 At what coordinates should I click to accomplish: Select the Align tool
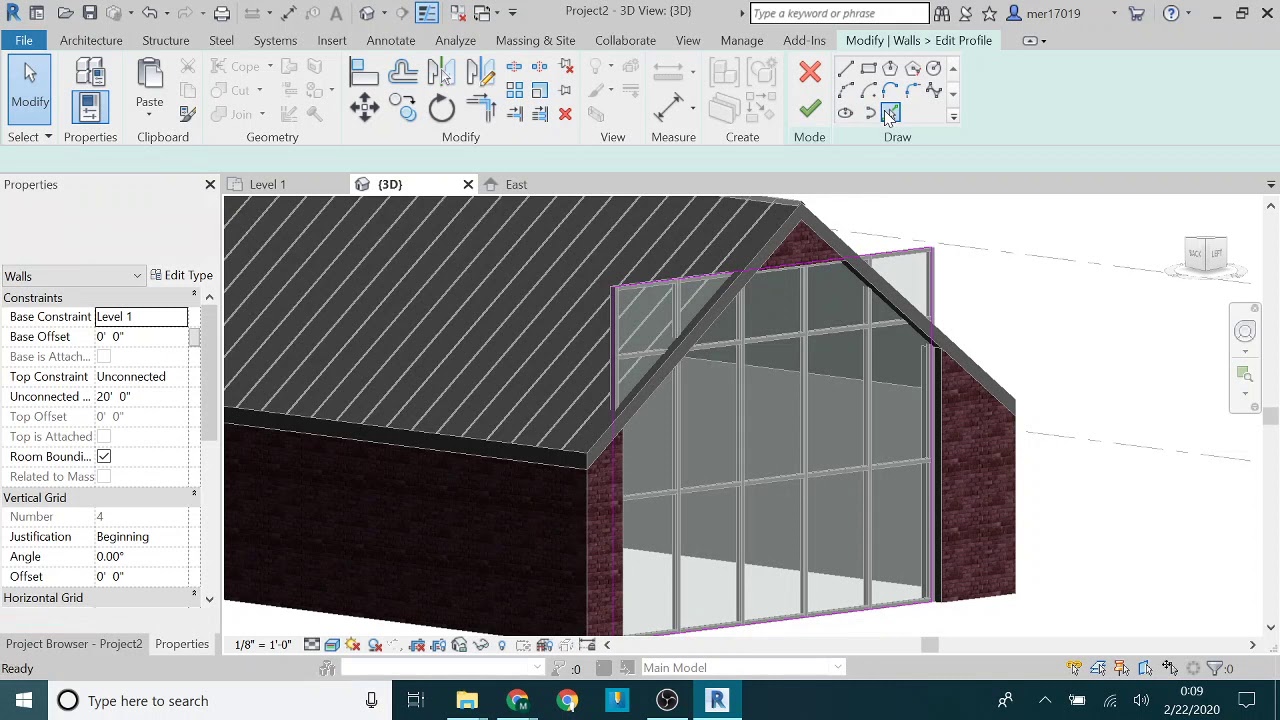[x=364, y=72]
